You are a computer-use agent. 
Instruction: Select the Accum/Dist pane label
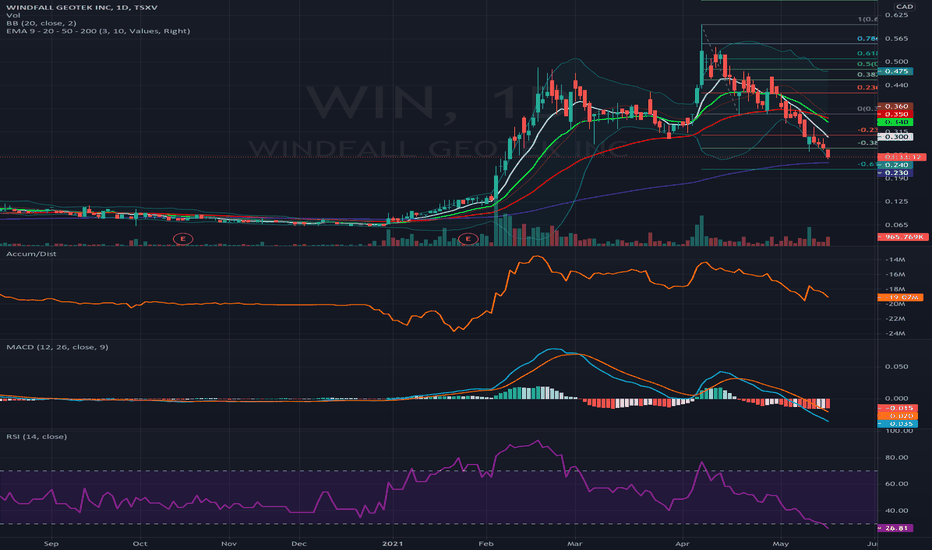(x=32, y=254)
